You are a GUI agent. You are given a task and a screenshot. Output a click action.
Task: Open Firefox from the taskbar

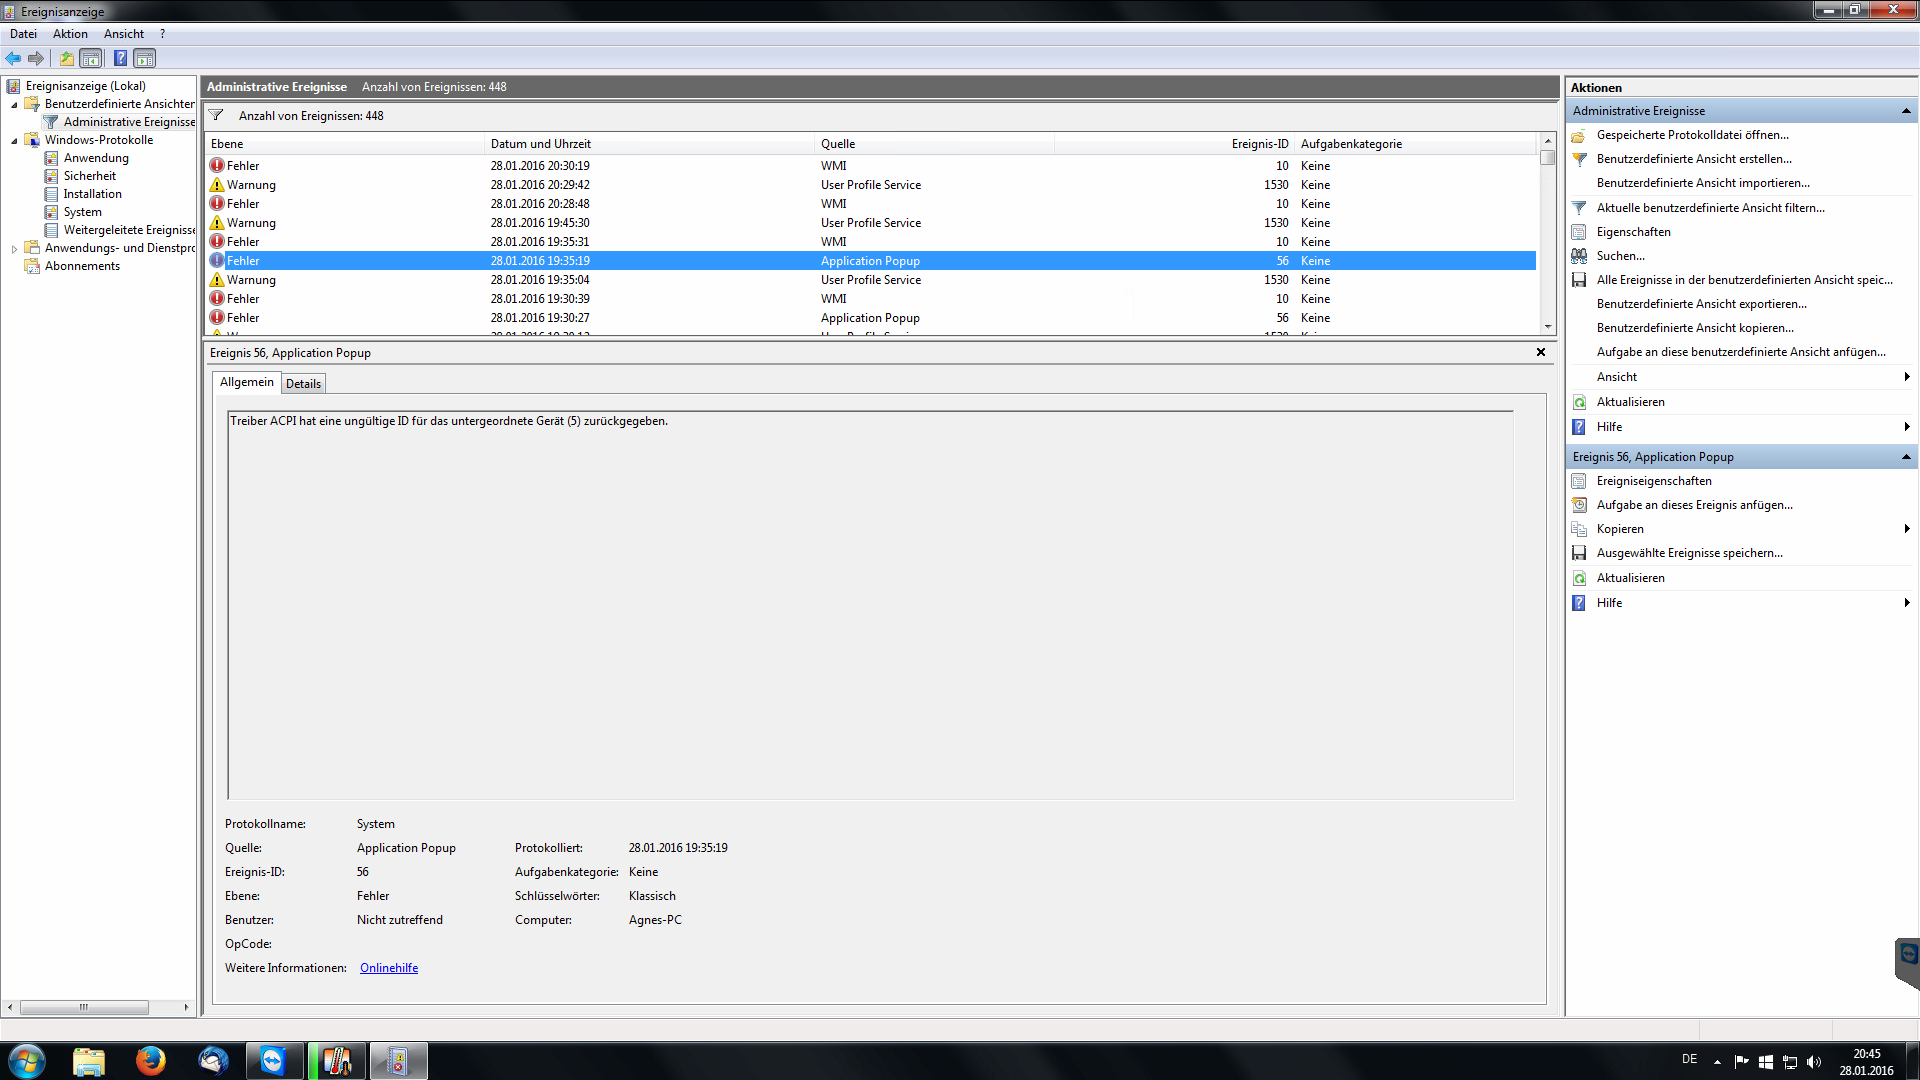[x=150, y=1060]
